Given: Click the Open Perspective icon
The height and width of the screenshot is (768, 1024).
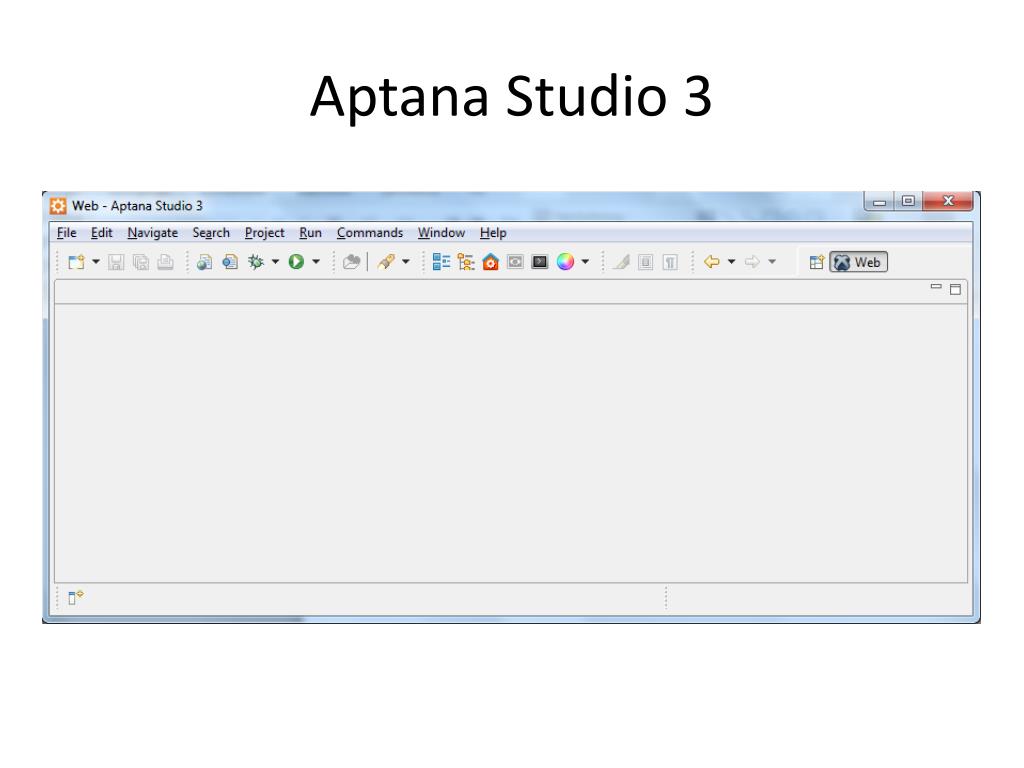Looking at the screenshot, I should pyautogui.click(x=816, y=262).
